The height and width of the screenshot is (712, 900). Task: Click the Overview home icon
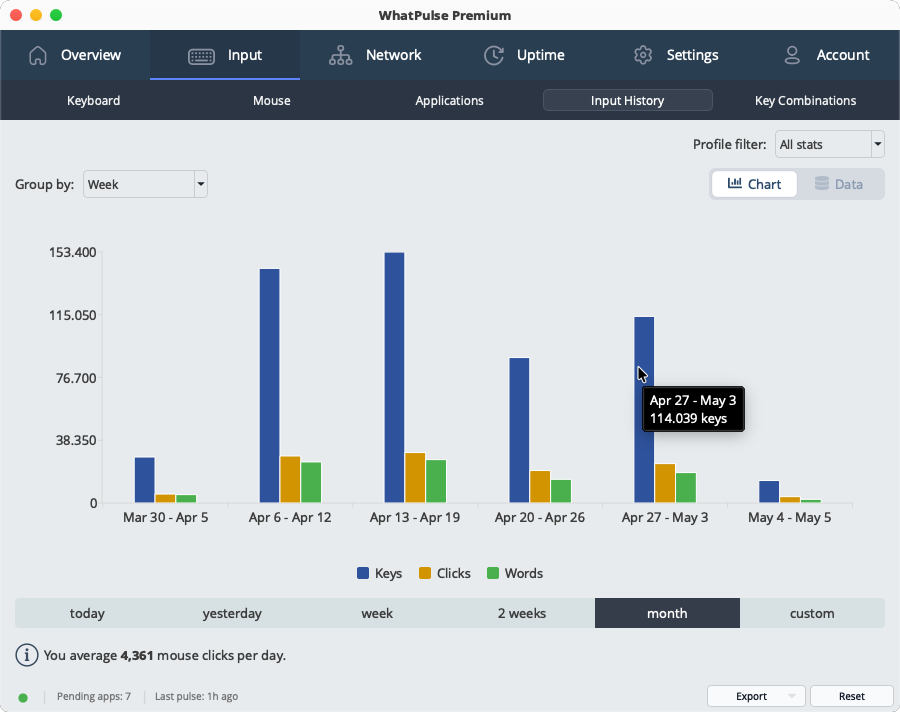click(38, 55)
